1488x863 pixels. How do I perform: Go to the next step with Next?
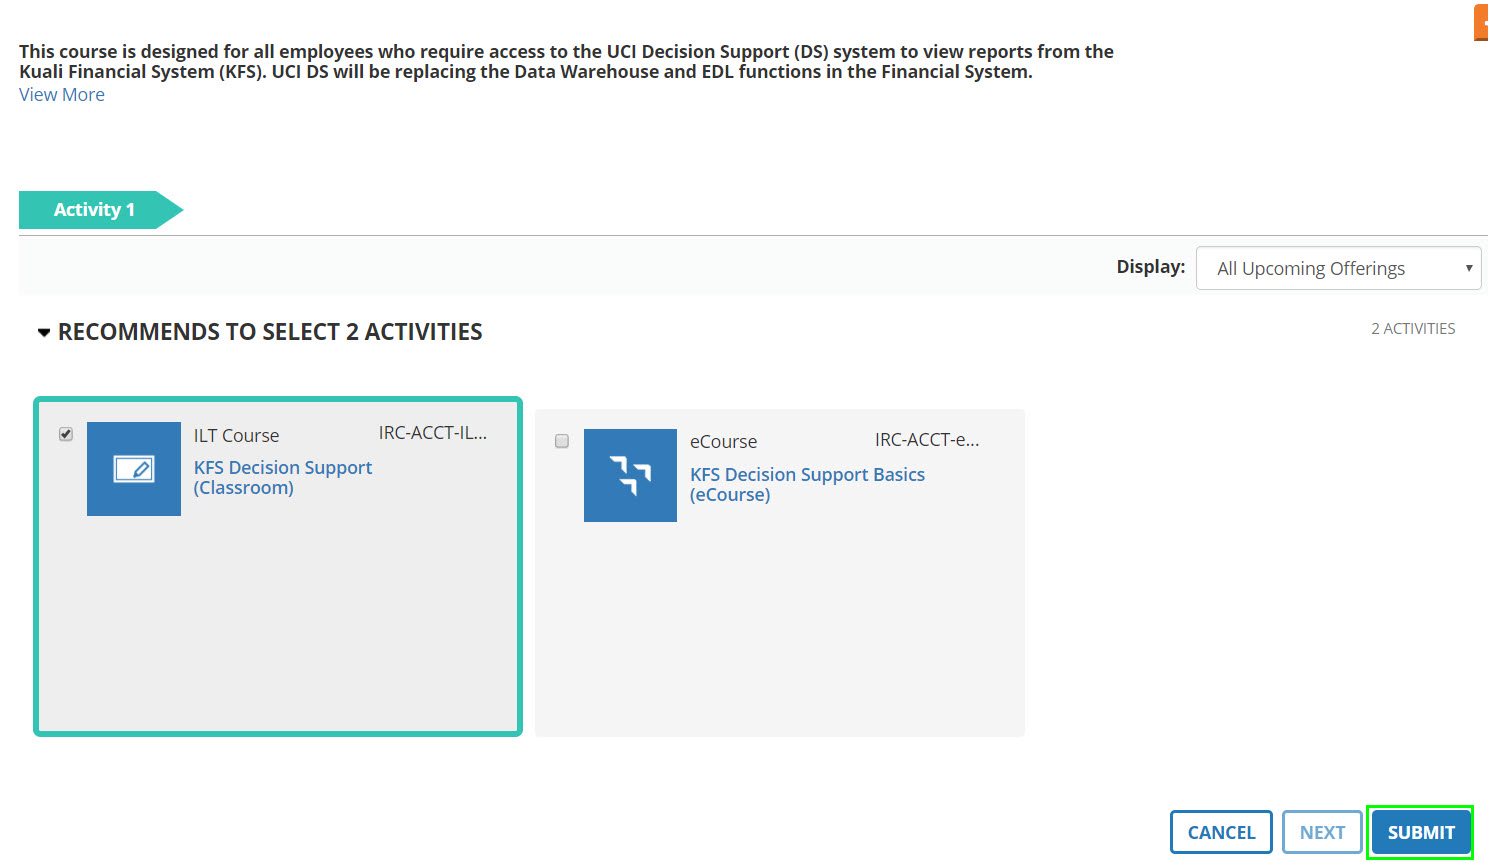[1322, 832]
